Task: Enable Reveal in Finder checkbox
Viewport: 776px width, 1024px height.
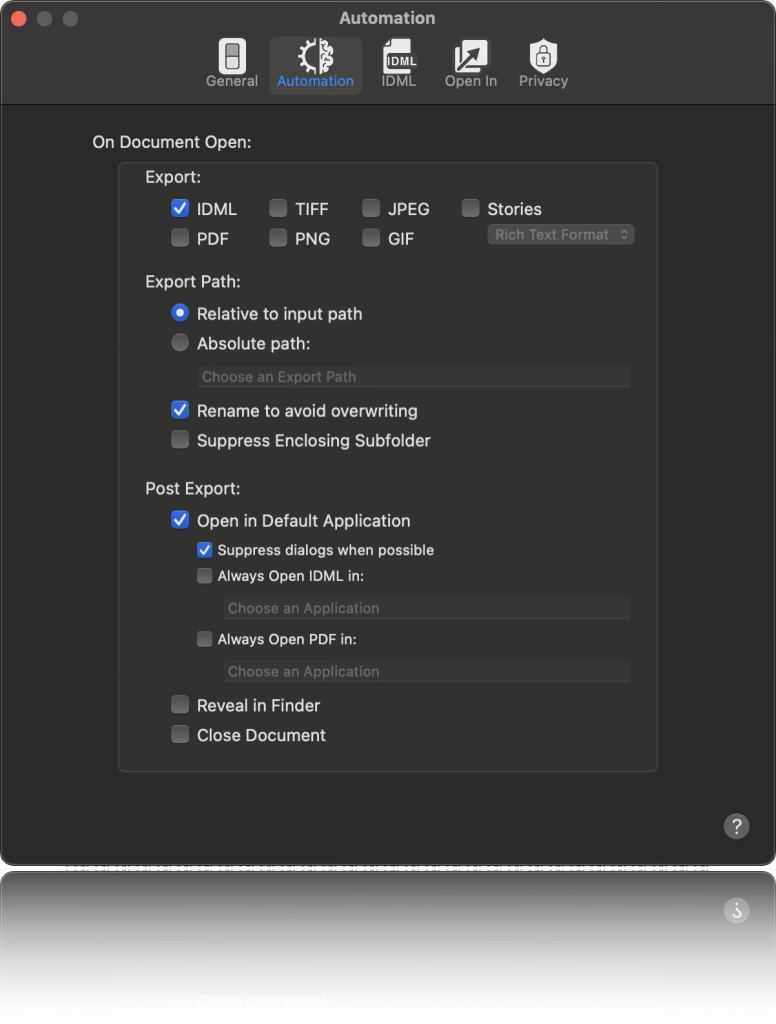Action: 180,705
